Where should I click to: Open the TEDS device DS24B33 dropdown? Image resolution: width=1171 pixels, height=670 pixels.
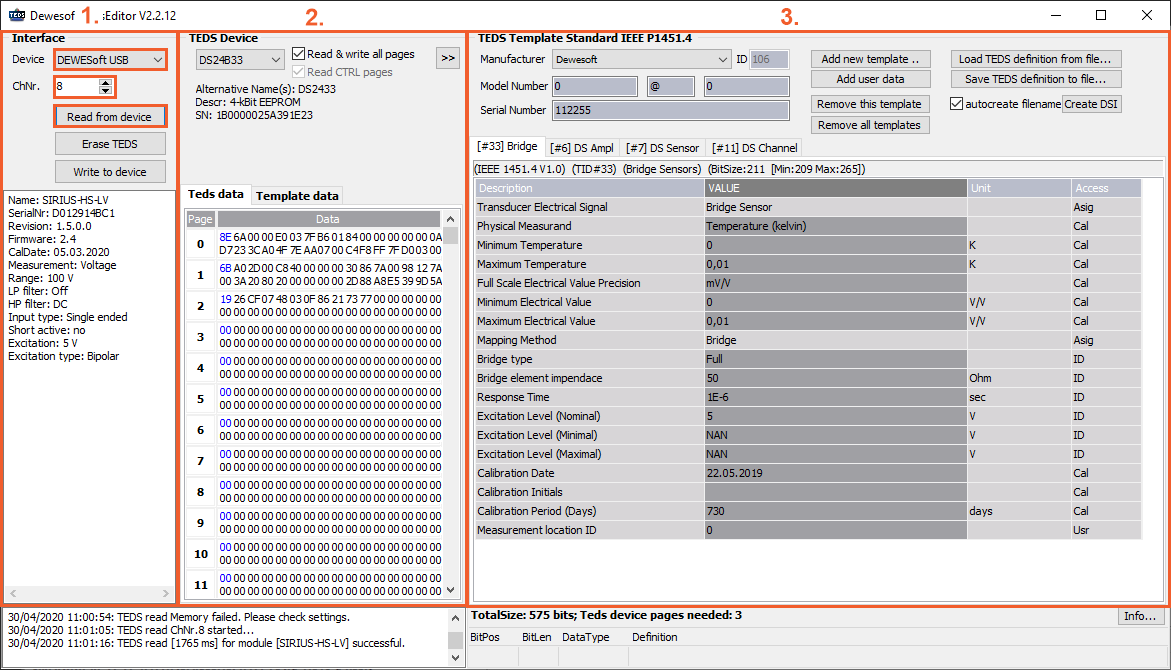240,60
